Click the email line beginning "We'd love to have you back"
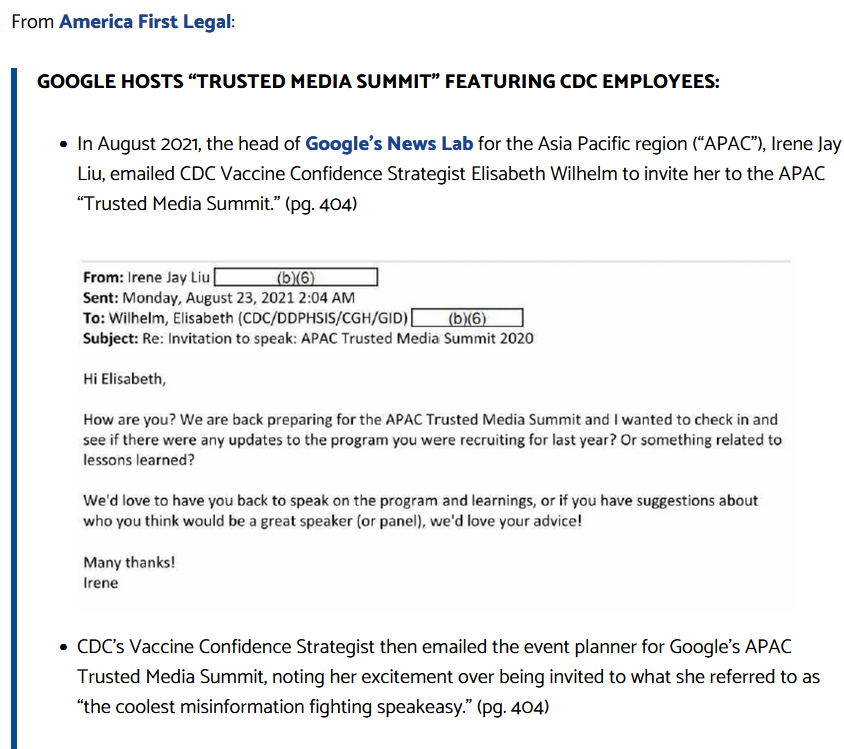Viewport: 844px width, 749px height. pyautogui.click(x=420, y=501)
